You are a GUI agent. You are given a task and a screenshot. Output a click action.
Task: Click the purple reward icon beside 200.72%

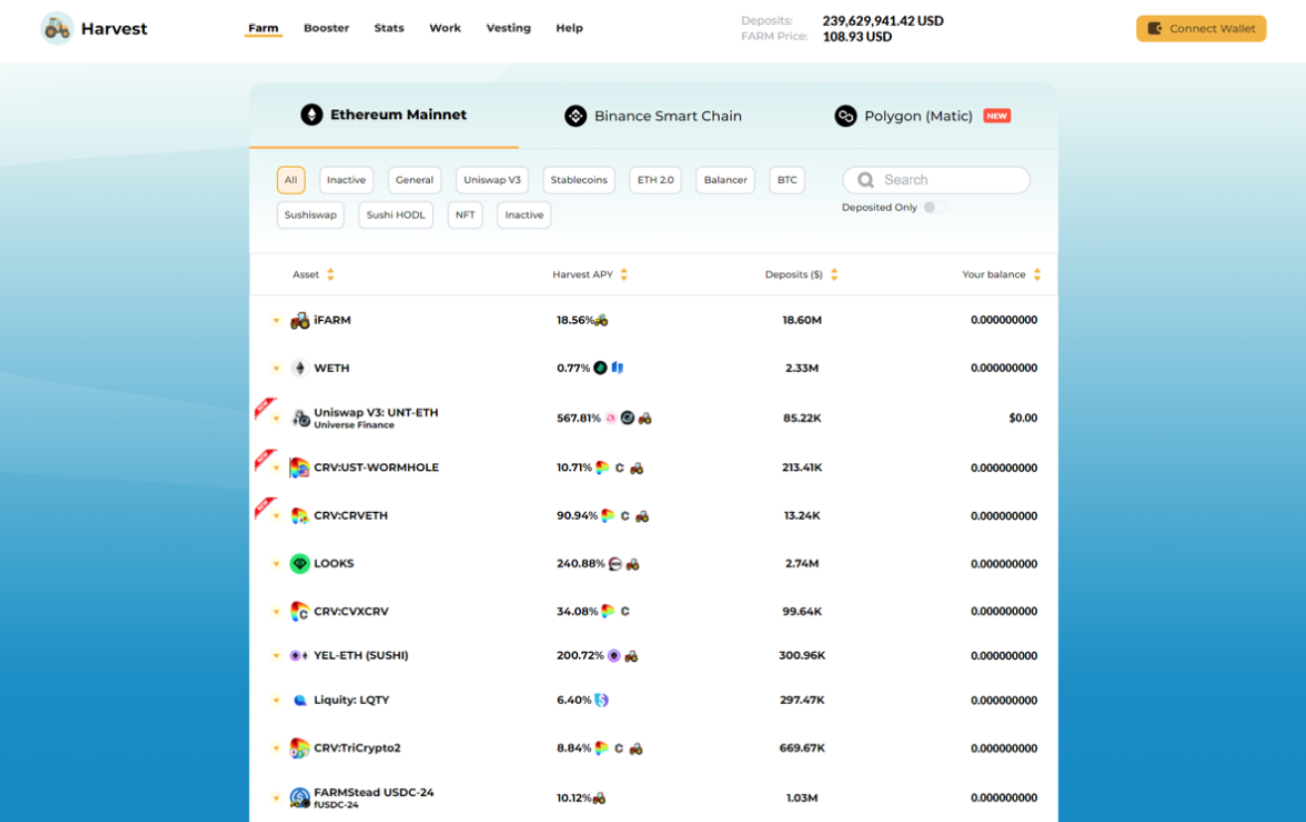point(614,656)
